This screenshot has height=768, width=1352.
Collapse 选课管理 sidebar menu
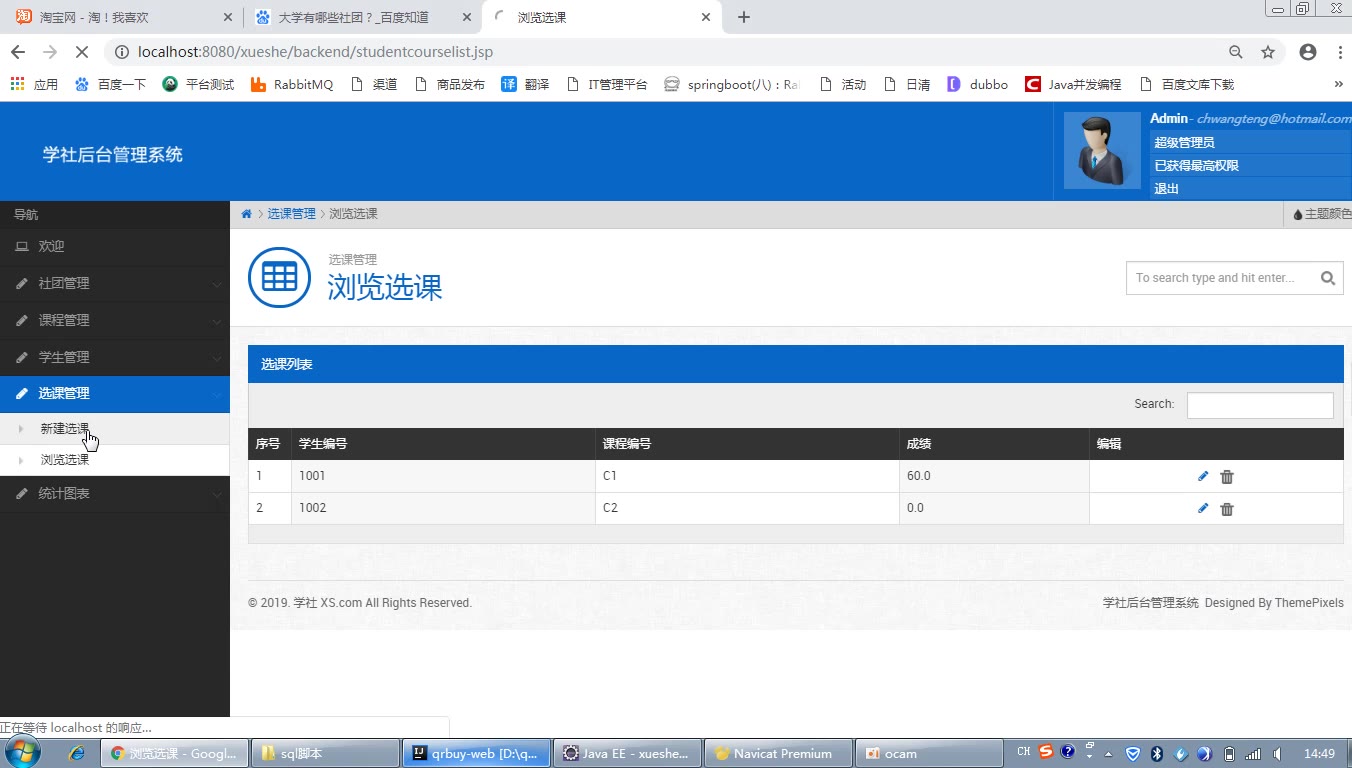(115, 393)
